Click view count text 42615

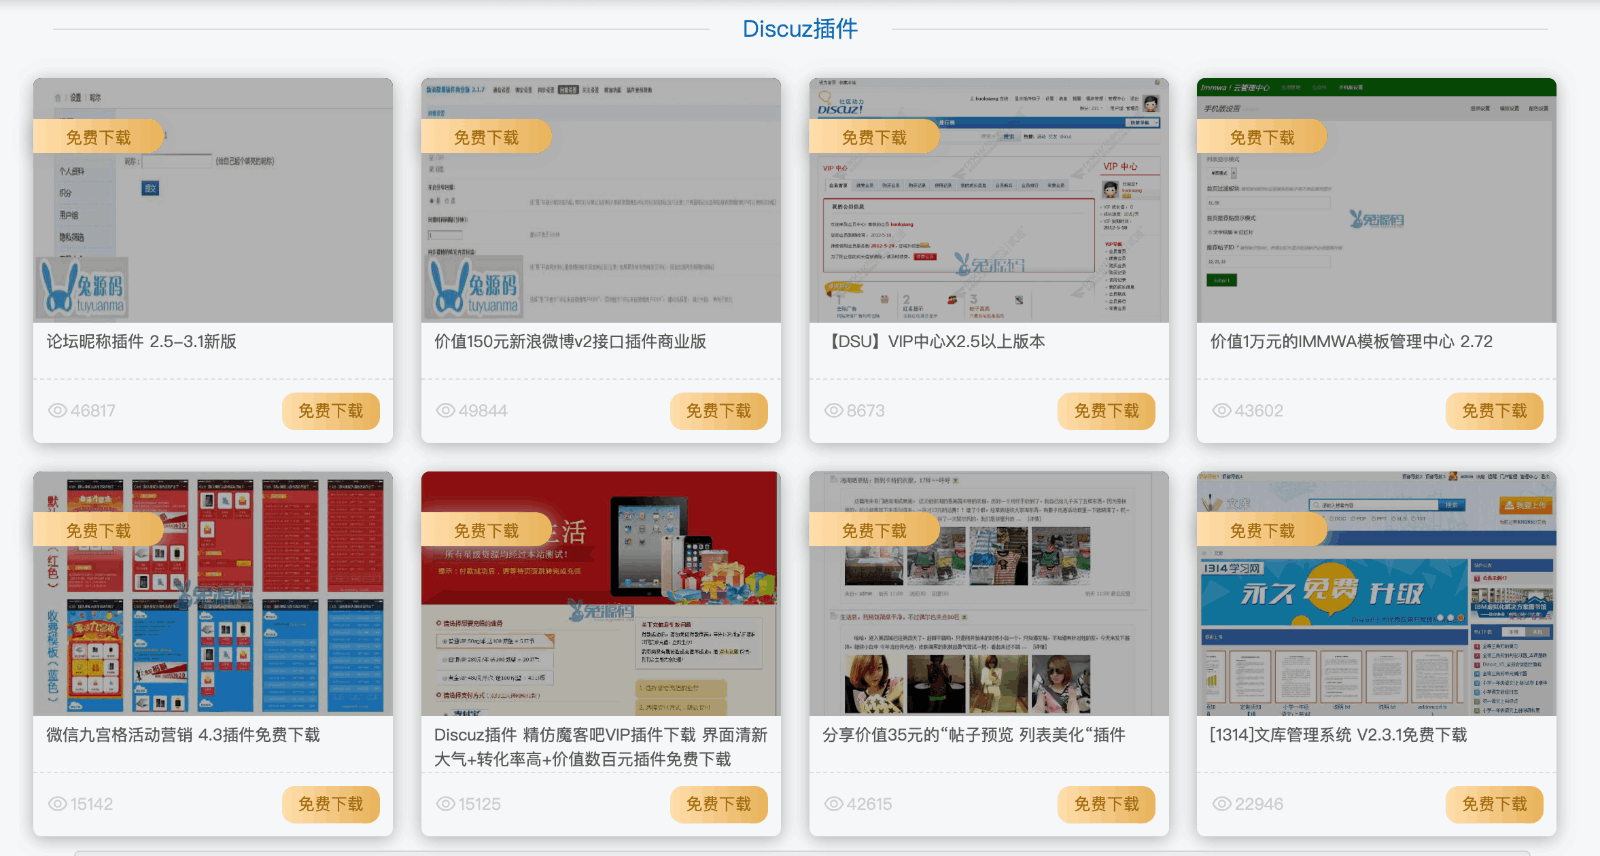869,804
